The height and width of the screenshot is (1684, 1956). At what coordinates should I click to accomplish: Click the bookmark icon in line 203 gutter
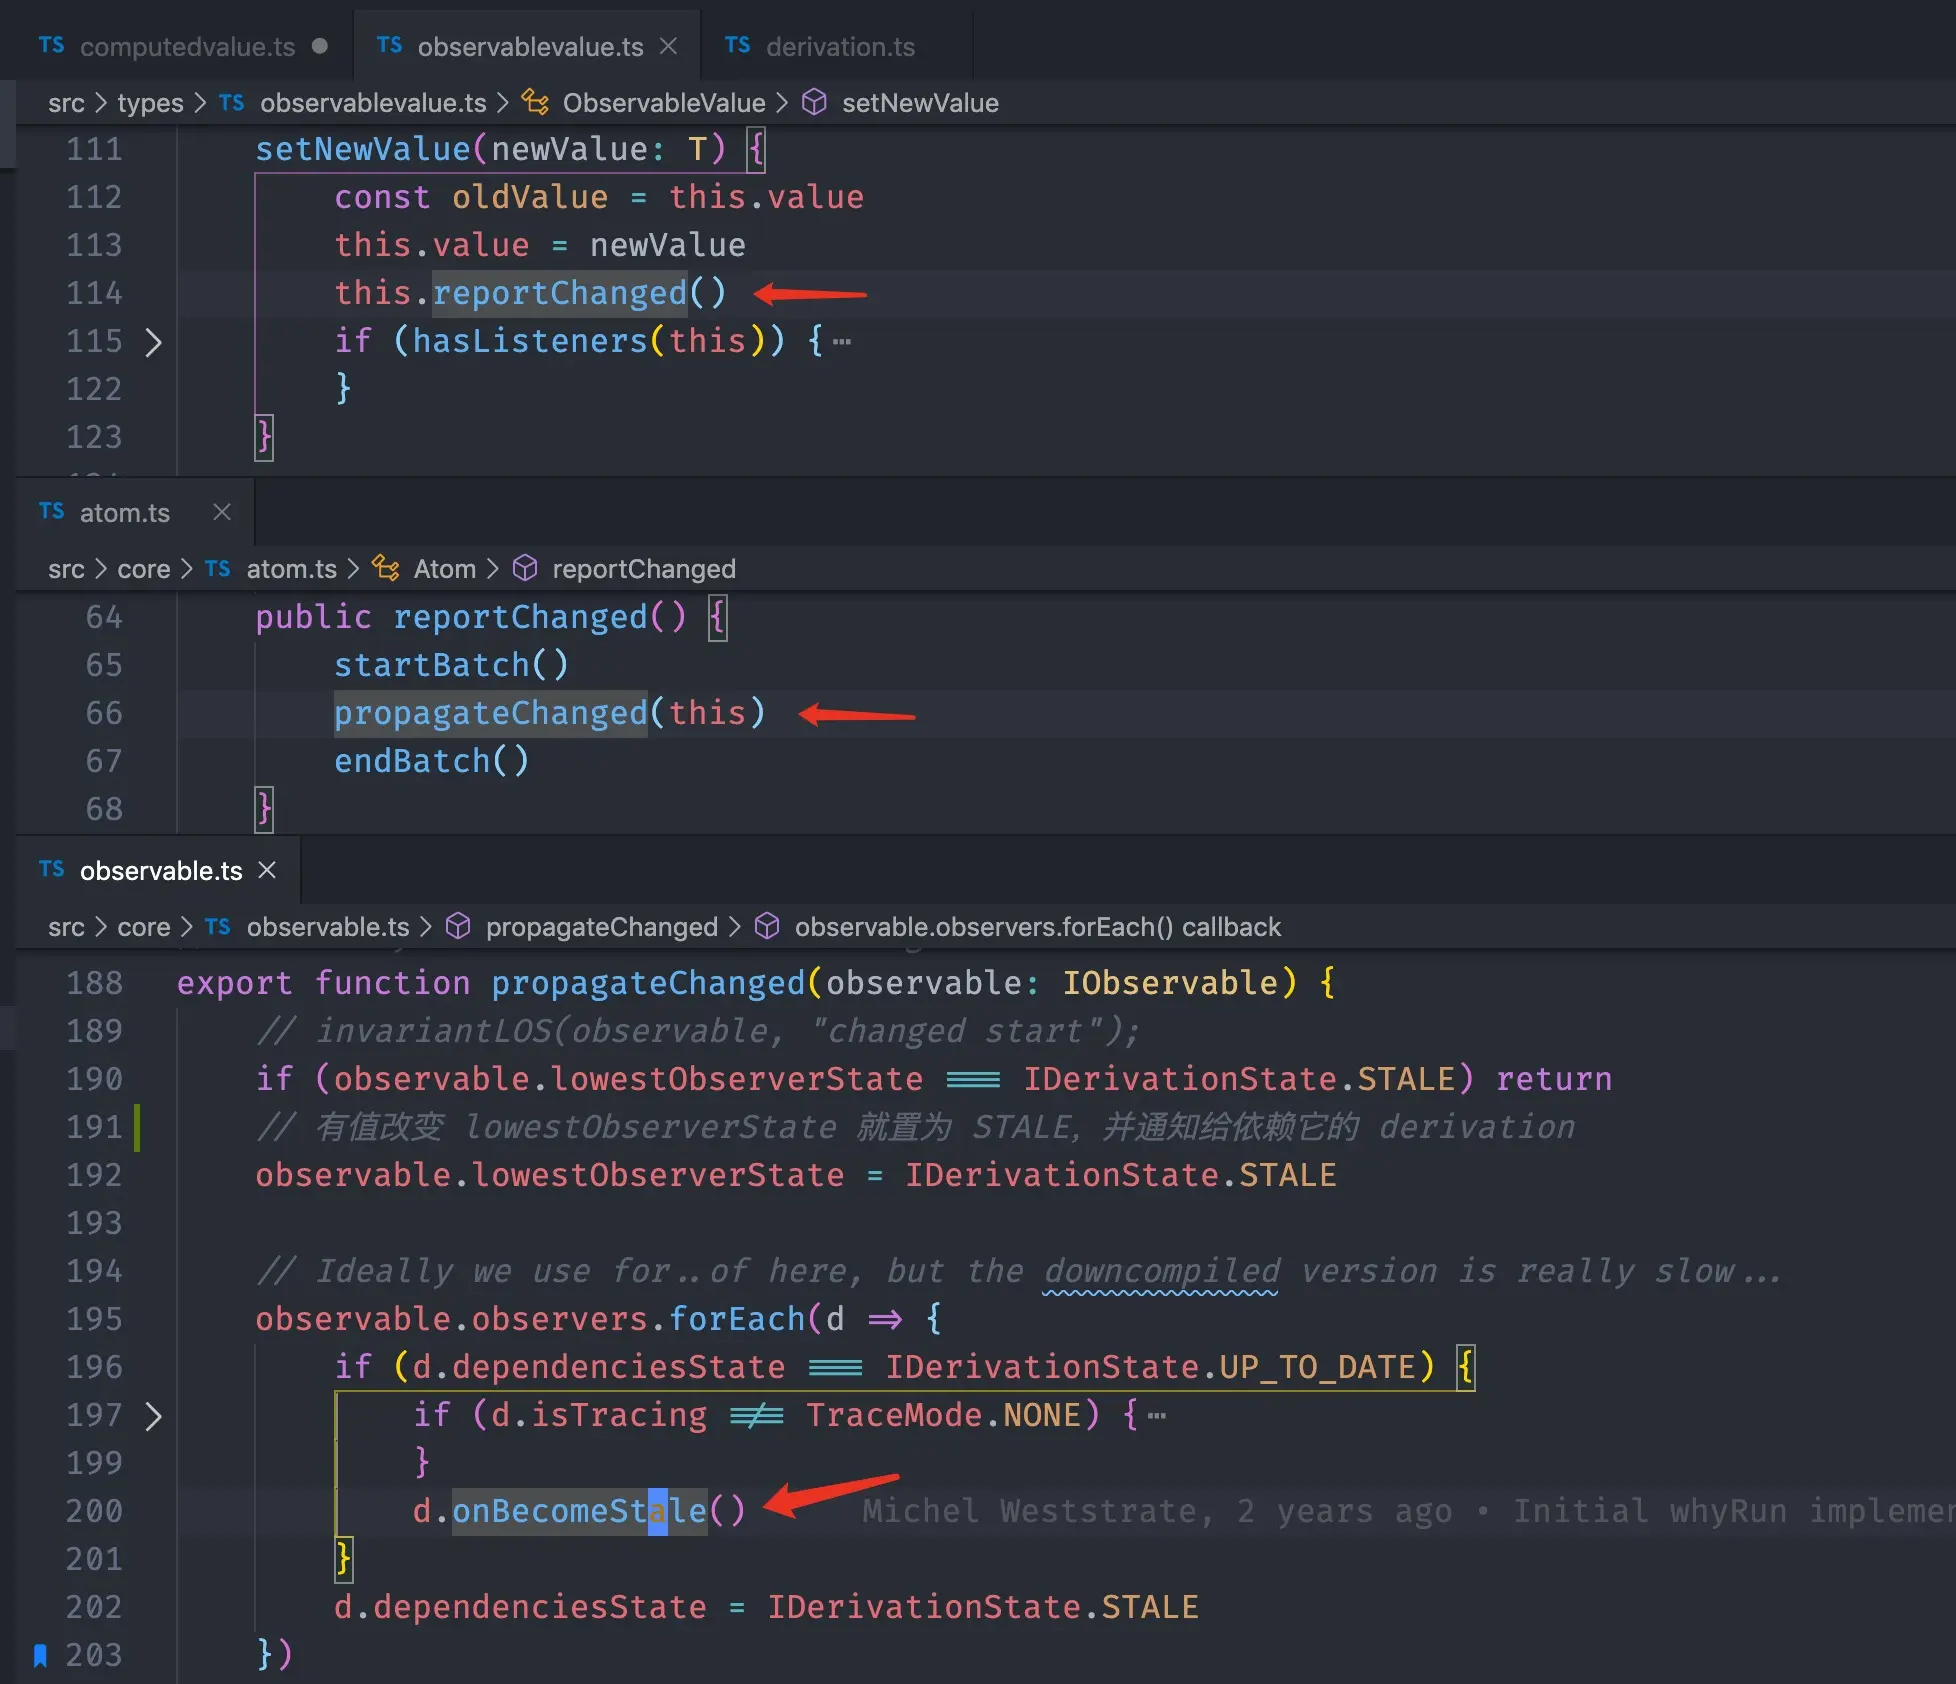(x=39, y=1654)
